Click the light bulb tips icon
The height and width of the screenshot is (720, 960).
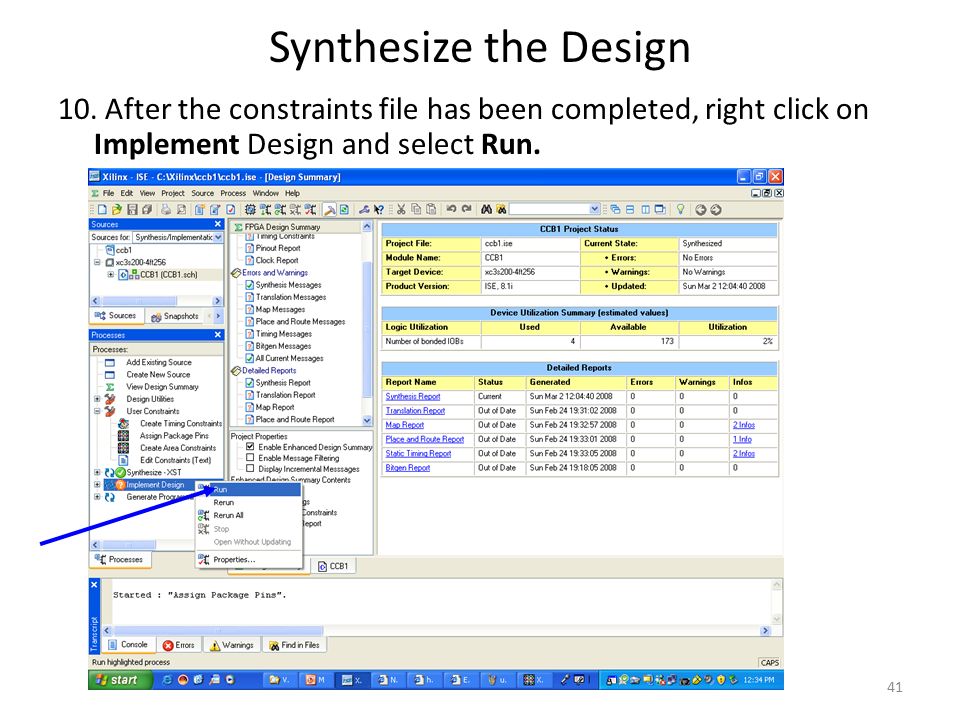tap(680, 209)
